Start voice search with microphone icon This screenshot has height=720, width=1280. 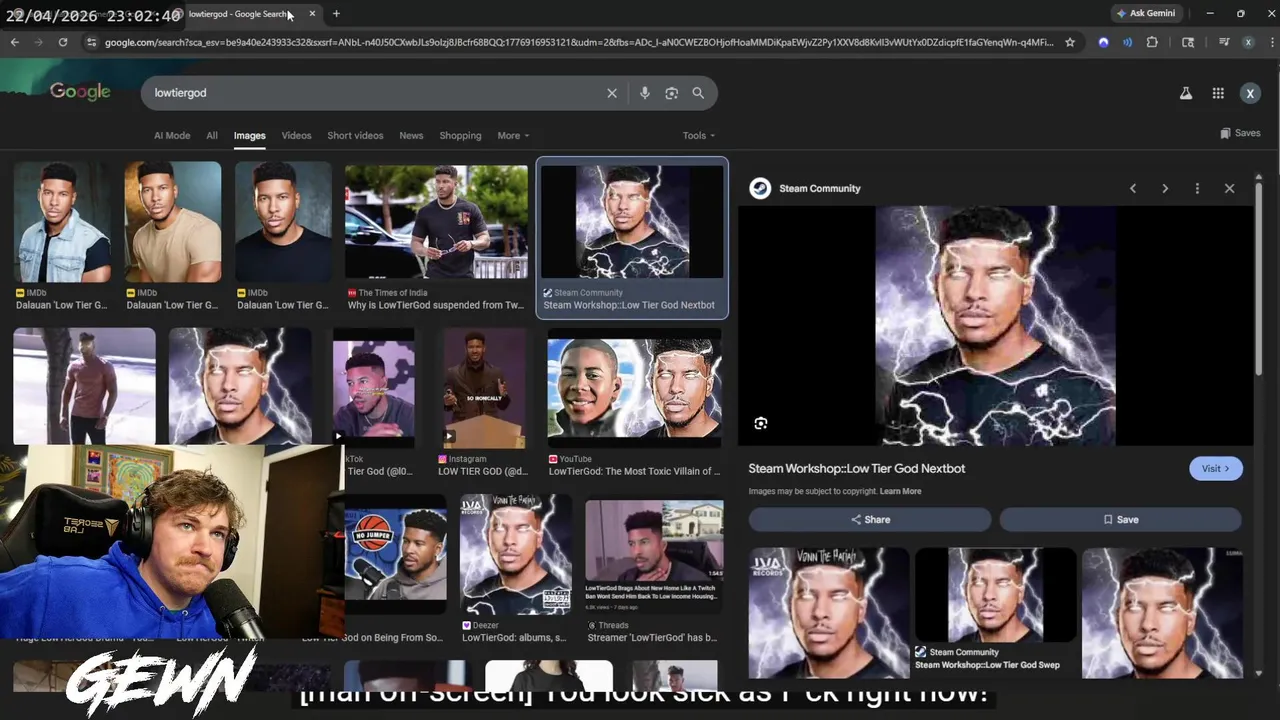644,93
